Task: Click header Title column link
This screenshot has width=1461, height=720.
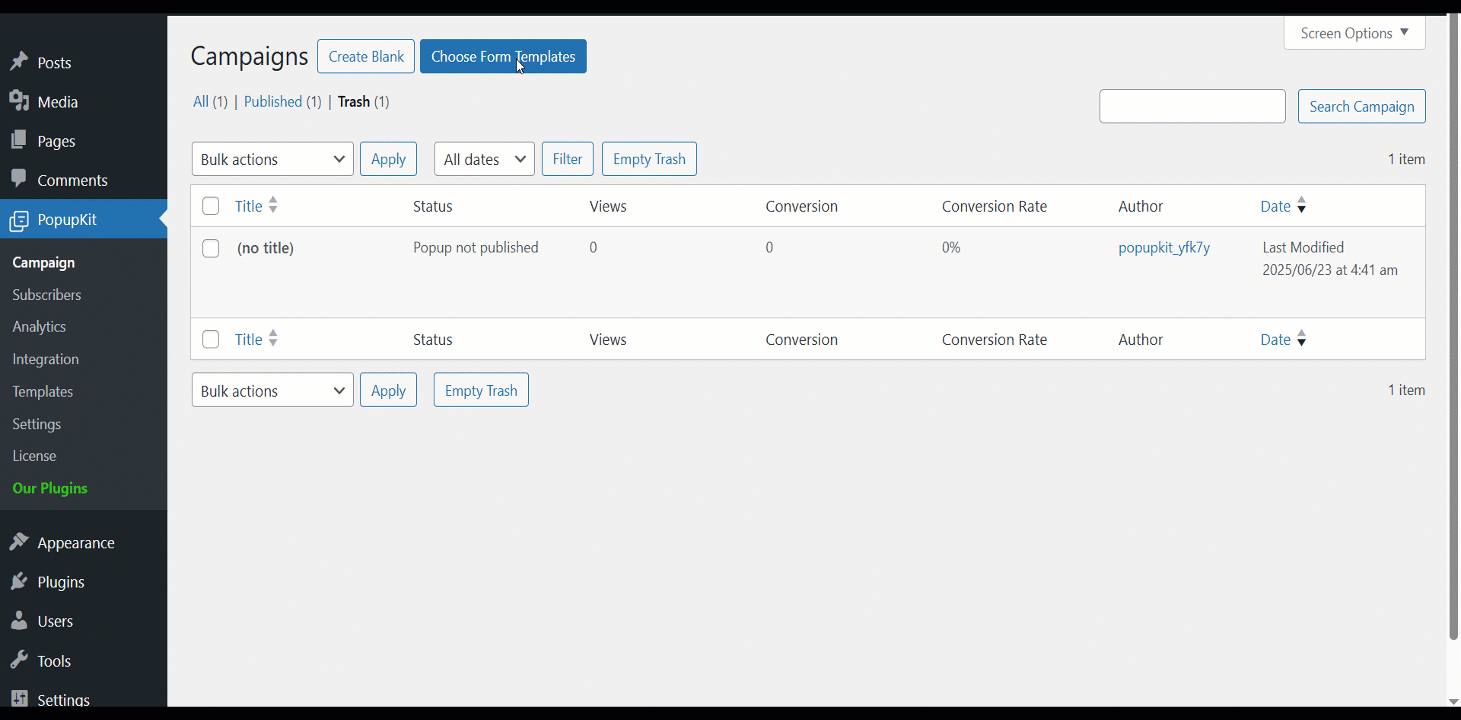Action: click(x=248, y=206)
